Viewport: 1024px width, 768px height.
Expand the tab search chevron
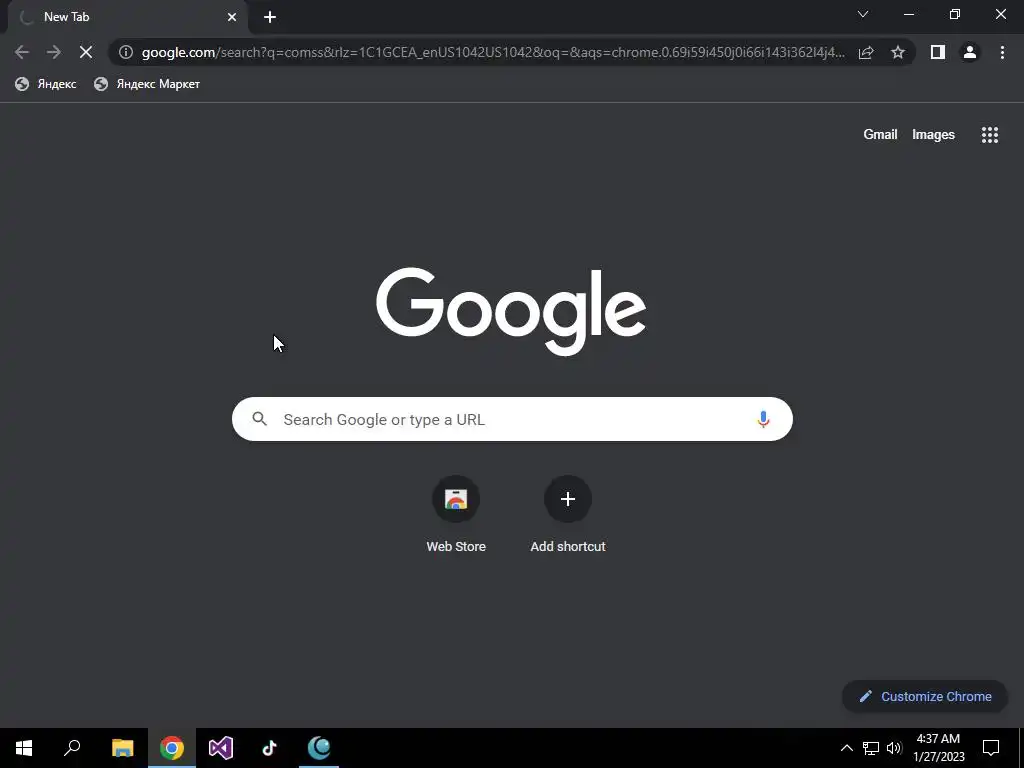[863, 14]
